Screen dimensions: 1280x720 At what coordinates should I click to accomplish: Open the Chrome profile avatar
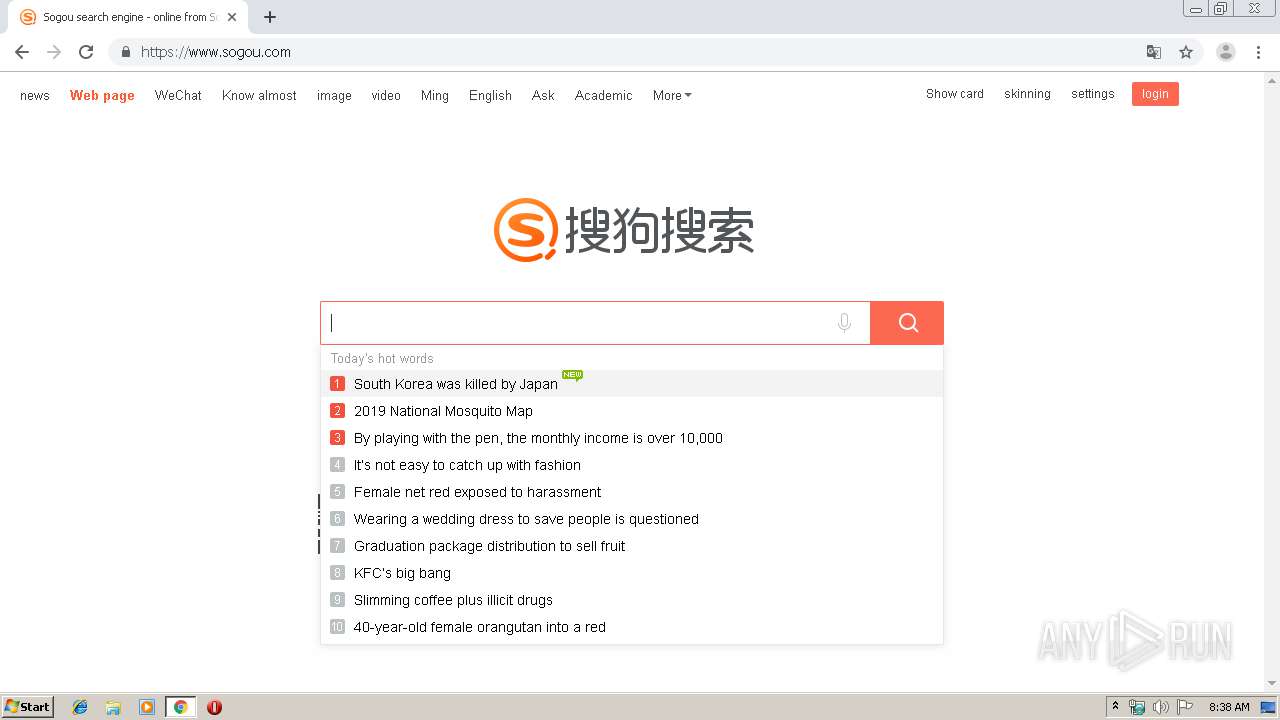[x=1226, y=52]
